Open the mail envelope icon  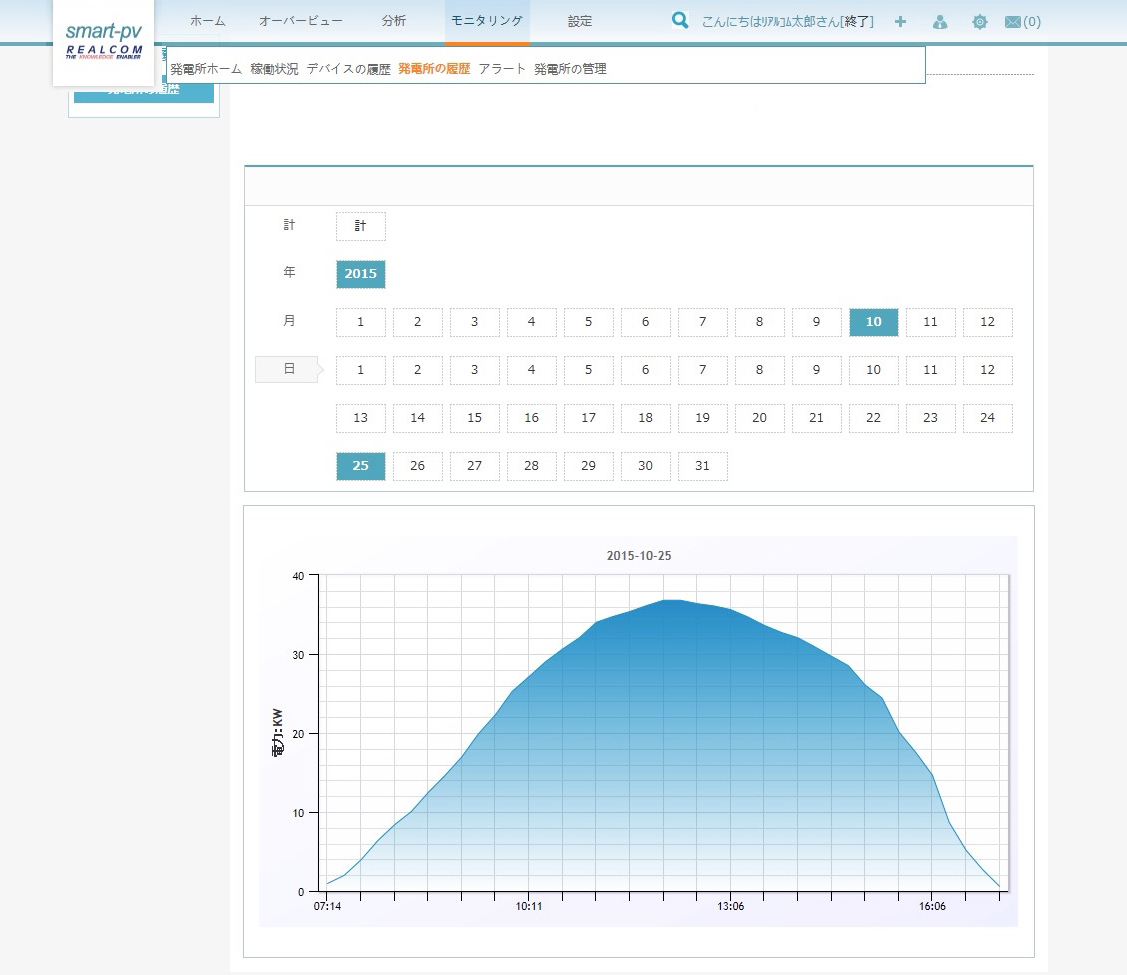pyautogui.click(x=1013, y=22)
